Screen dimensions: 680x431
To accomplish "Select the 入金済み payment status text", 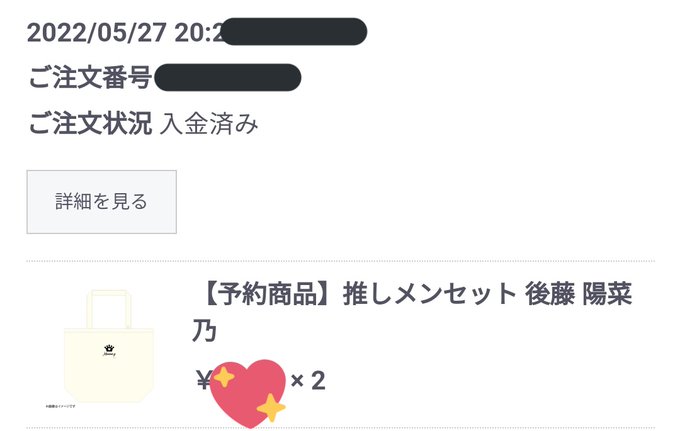I will [x=209, y=124].
